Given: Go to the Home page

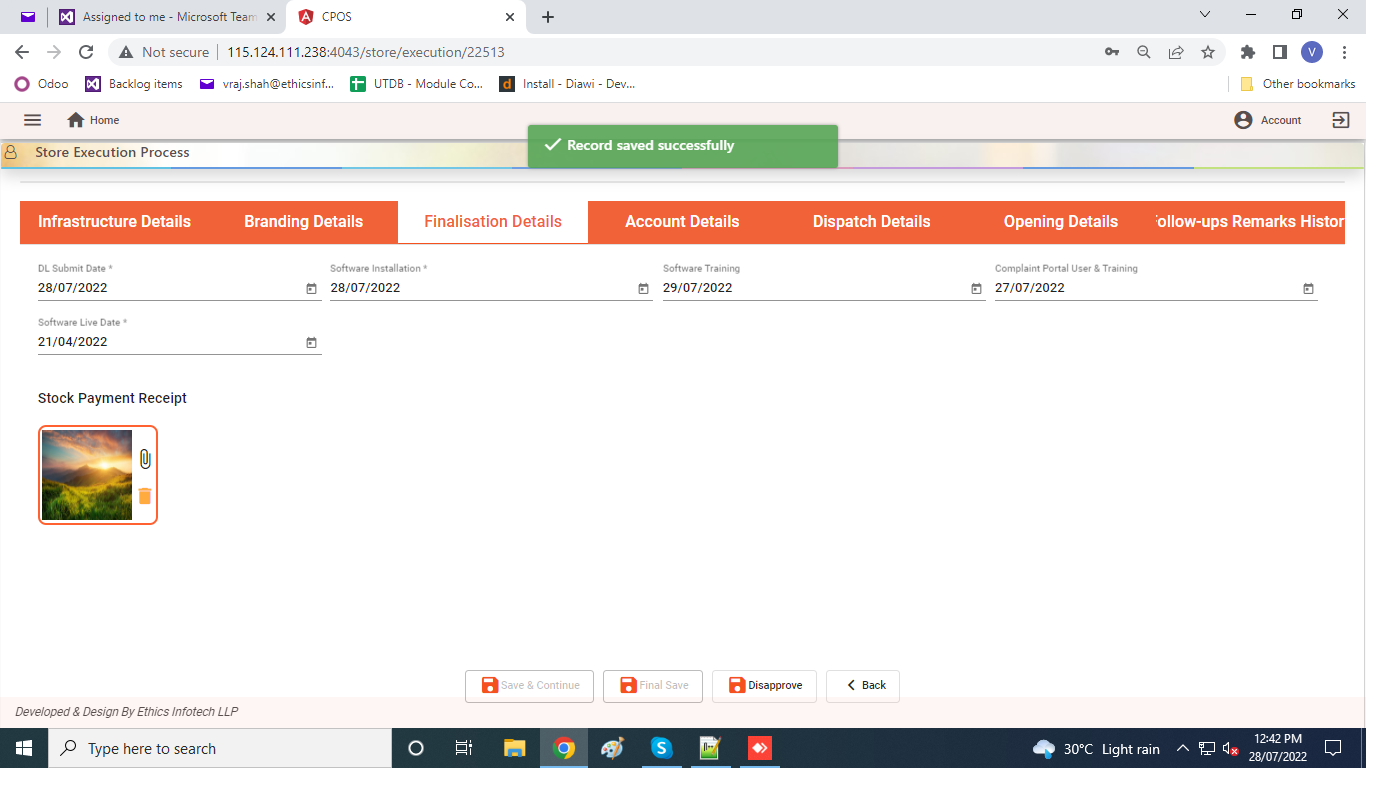Looking at the screenshot, I should pyautogui.click(x=93, y=120).
